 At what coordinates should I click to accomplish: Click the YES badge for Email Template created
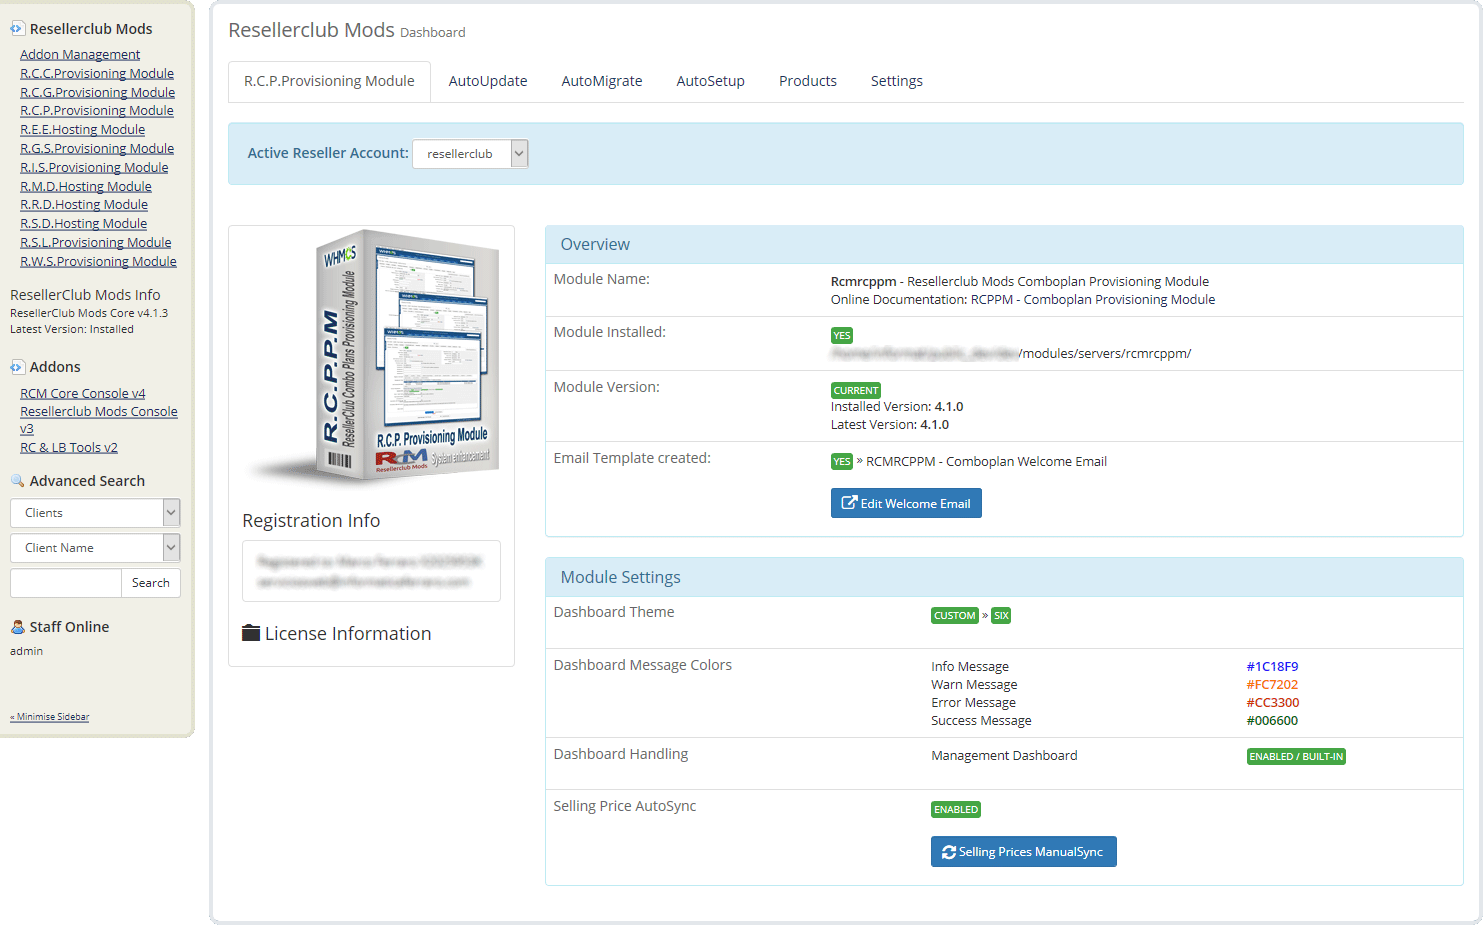[x=842, y=462]
